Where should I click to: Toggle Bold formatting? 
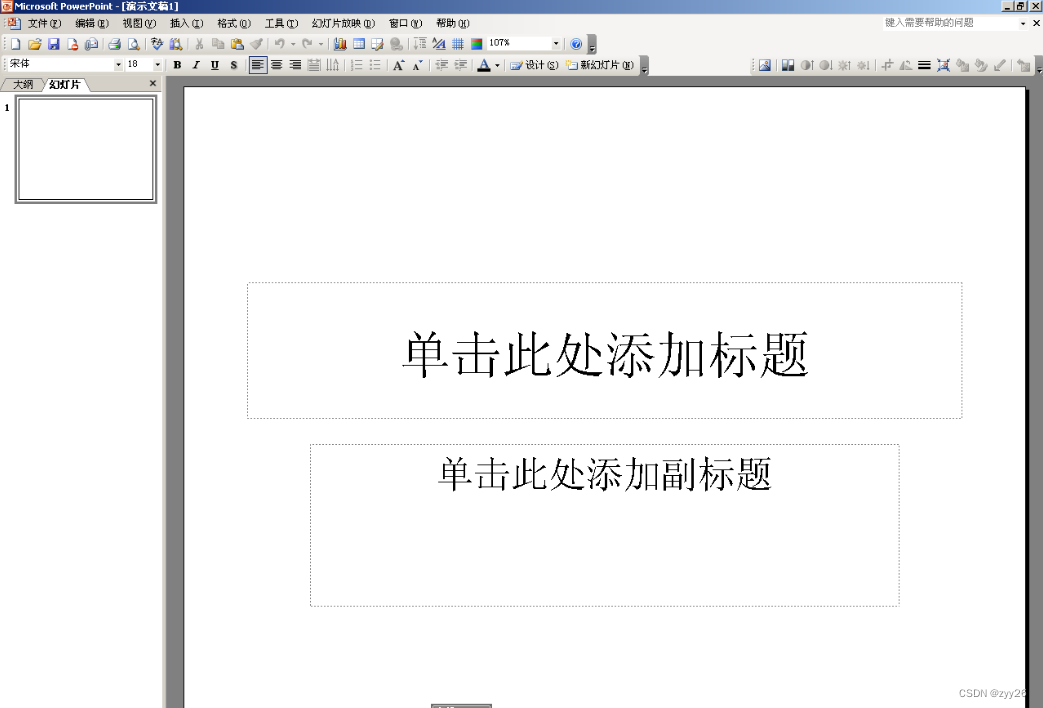pyautogui.click(x=177, y=65)
